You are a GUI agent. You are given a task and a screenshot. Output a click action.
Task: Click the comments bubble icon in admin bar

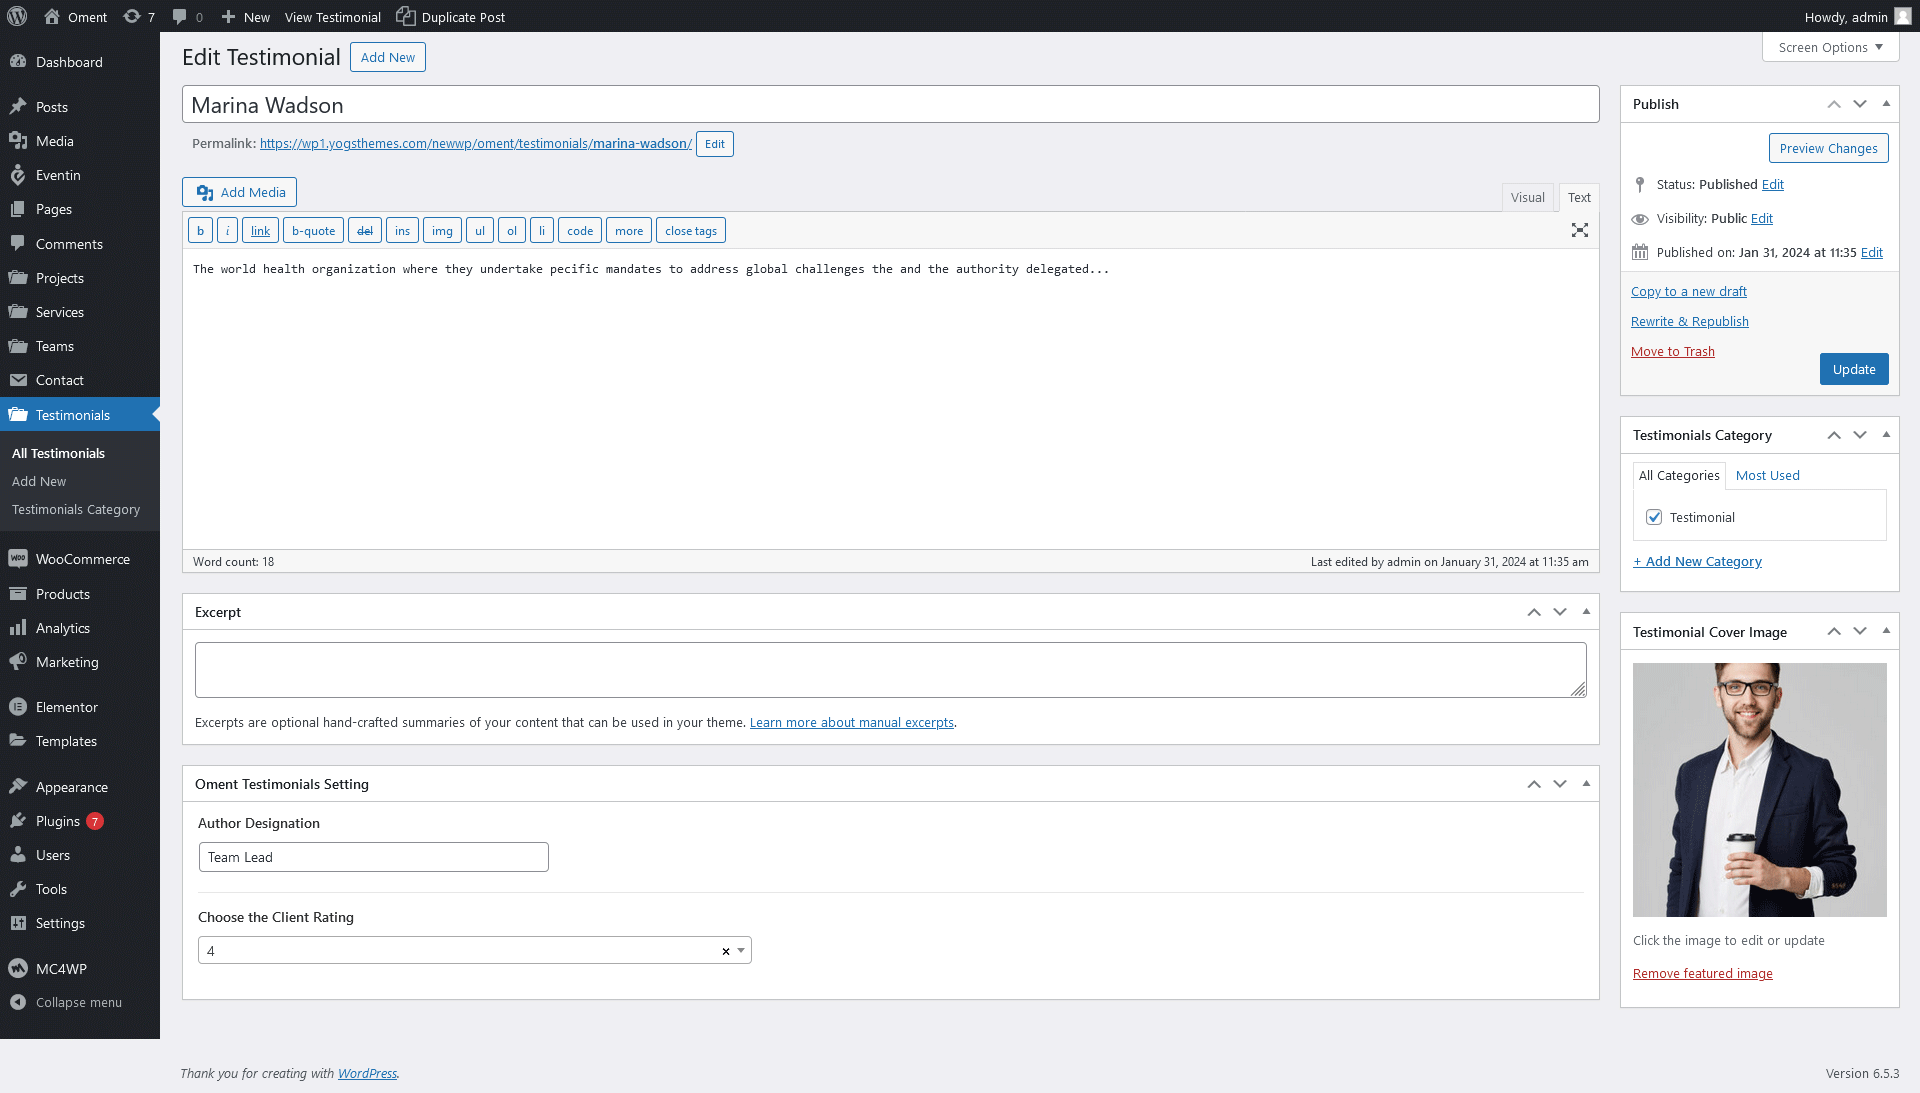coord(179,16)
